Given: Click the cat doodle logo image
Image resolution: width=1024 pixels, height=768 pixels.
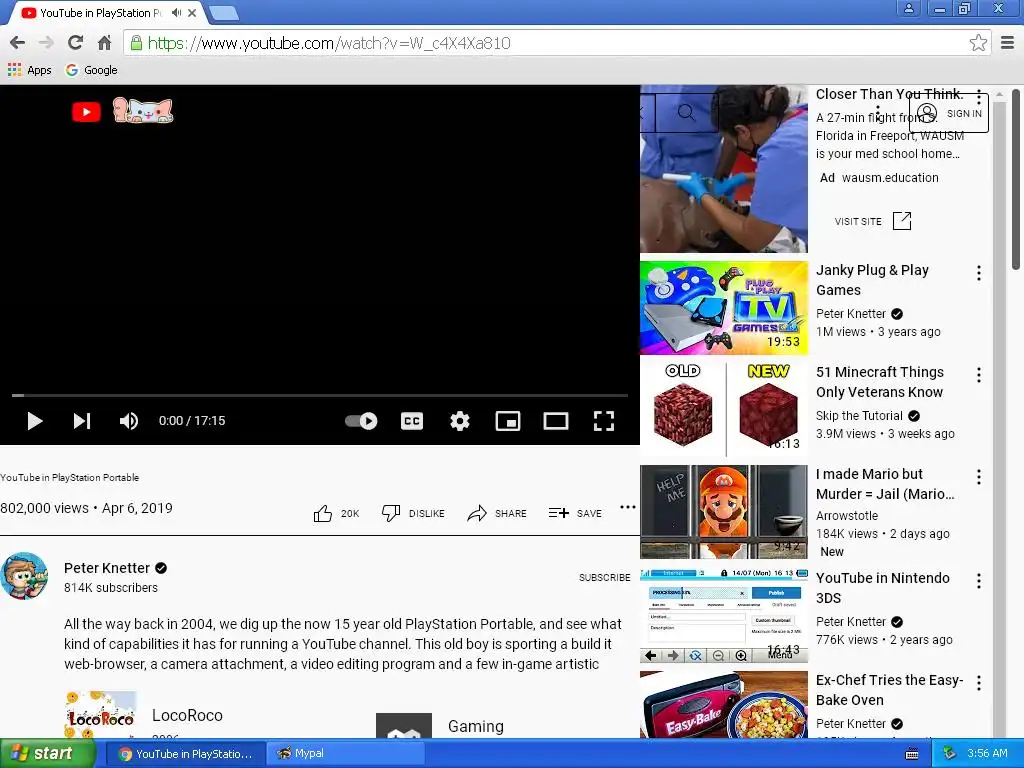Looking at the screenshot, I should tap(143, 110).
